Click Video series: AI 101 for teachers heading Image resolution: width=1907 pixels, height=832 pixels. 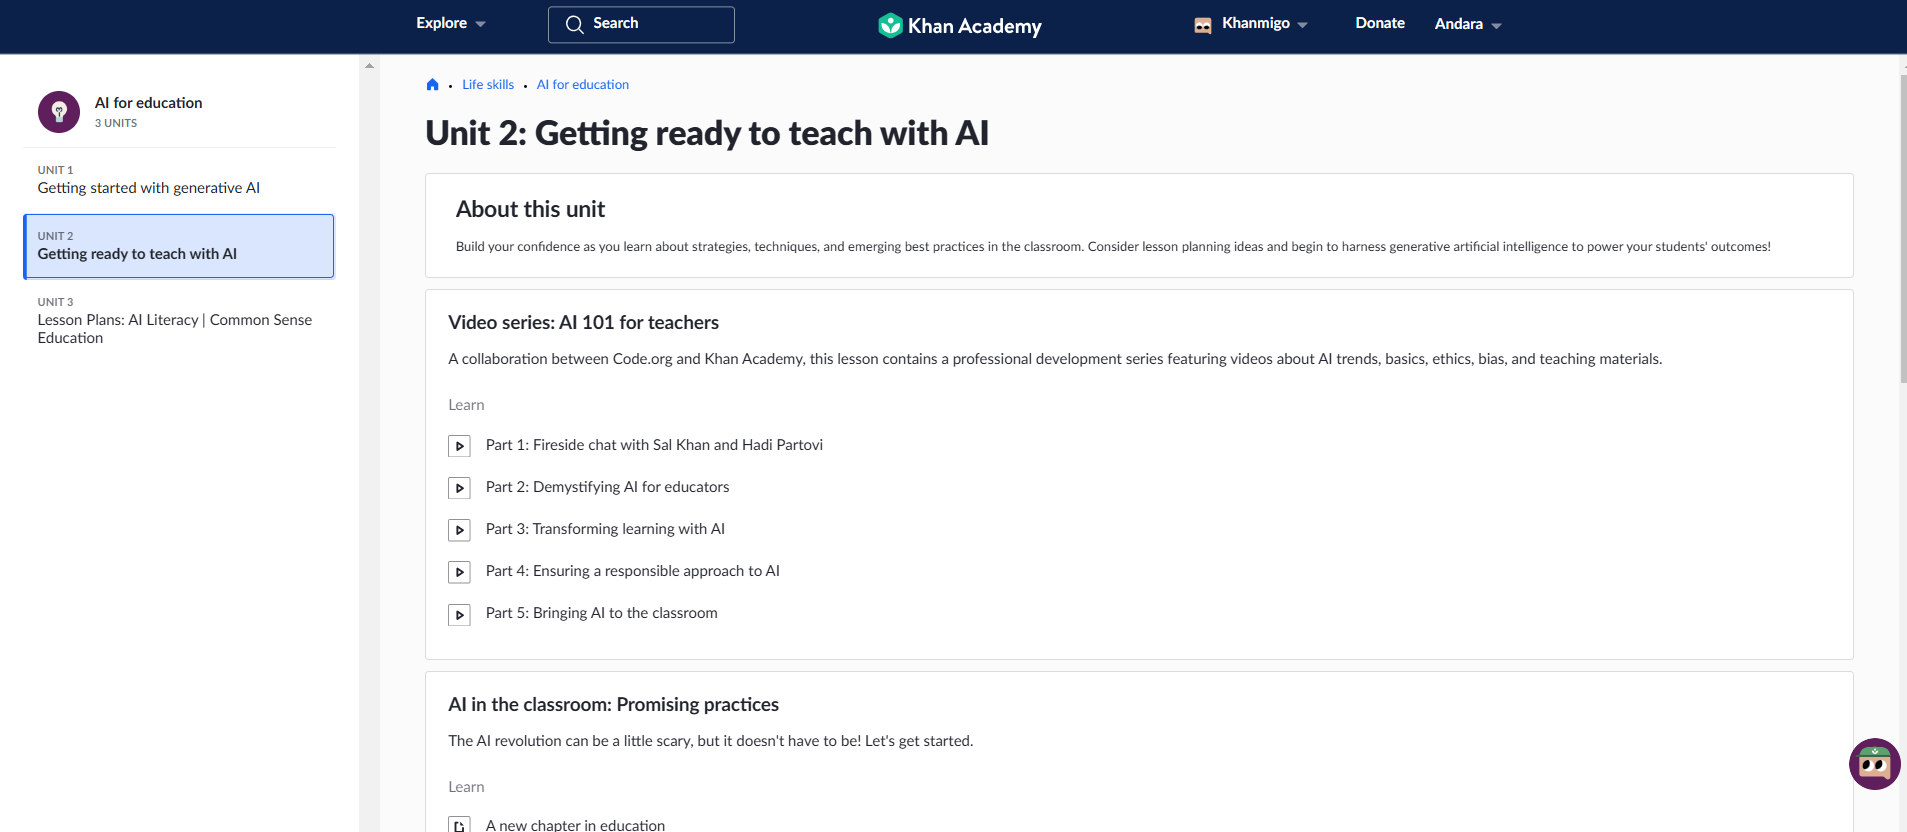(583, 322)
